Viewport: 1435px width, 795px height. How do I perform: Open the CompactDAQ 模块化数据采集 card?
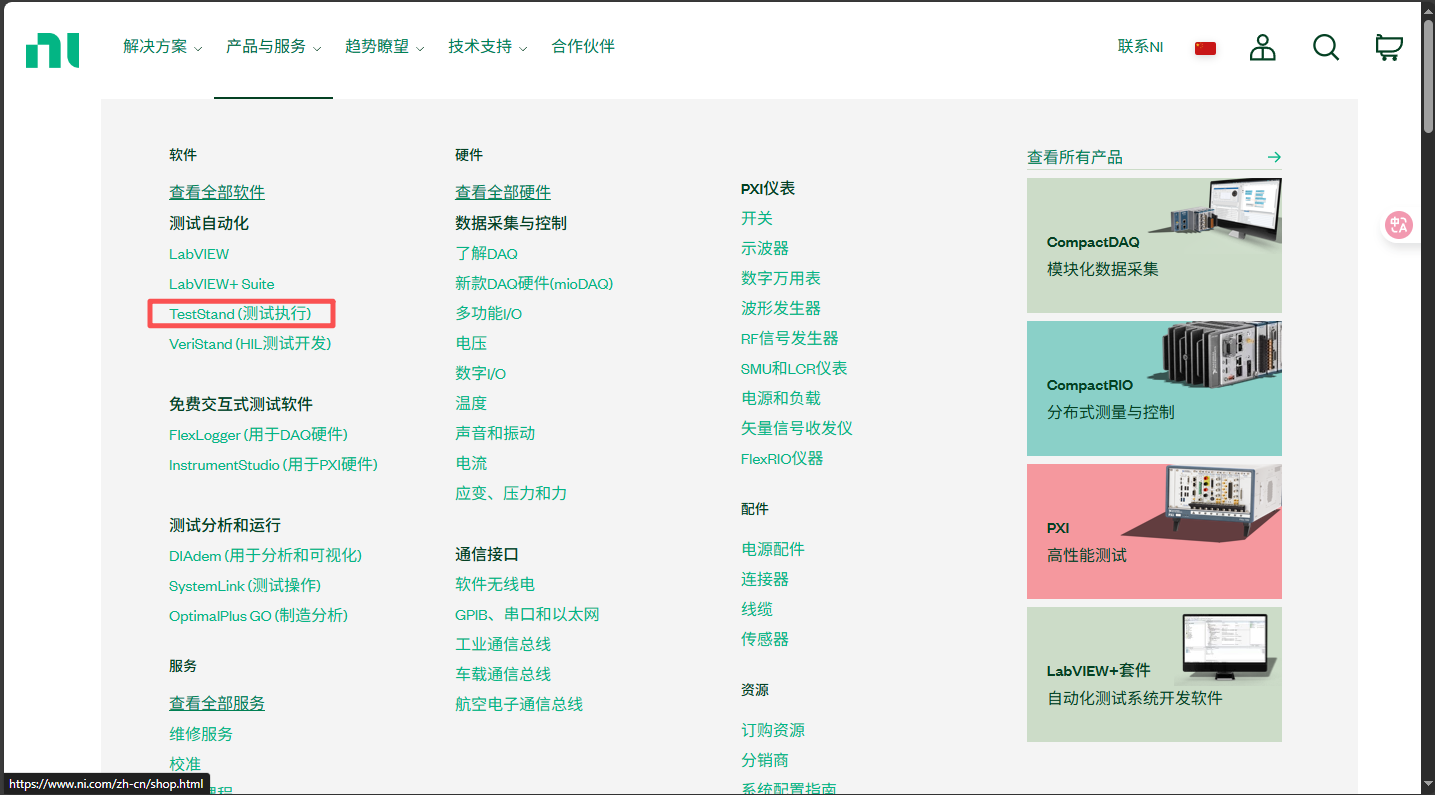[1154, 245]
